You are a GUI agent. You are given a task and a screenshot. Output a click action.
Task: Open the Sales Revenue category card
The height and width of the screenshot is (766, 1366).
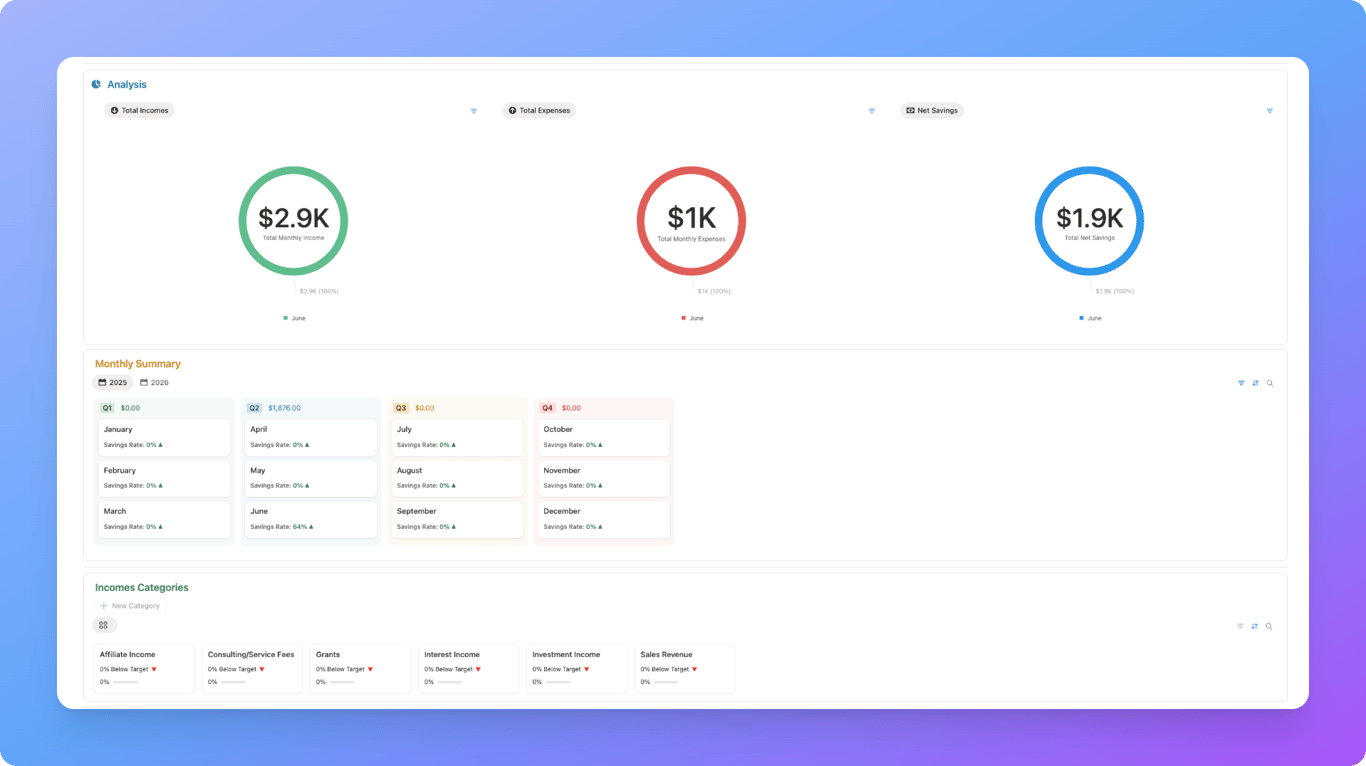coord(685,668)
